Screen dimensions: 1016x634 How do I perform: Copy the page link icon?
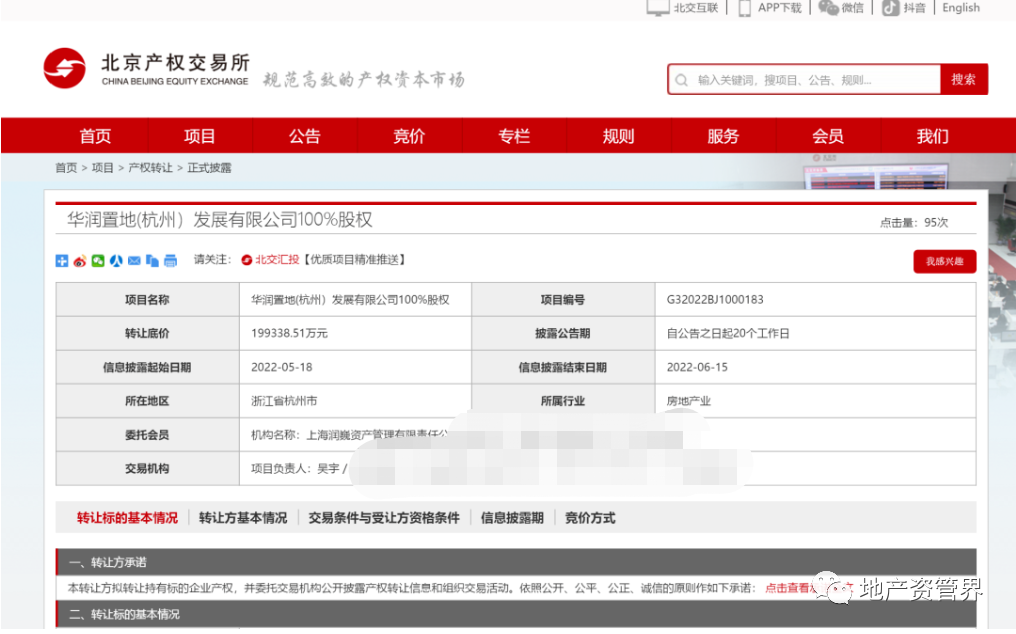[x=152, y=261]
